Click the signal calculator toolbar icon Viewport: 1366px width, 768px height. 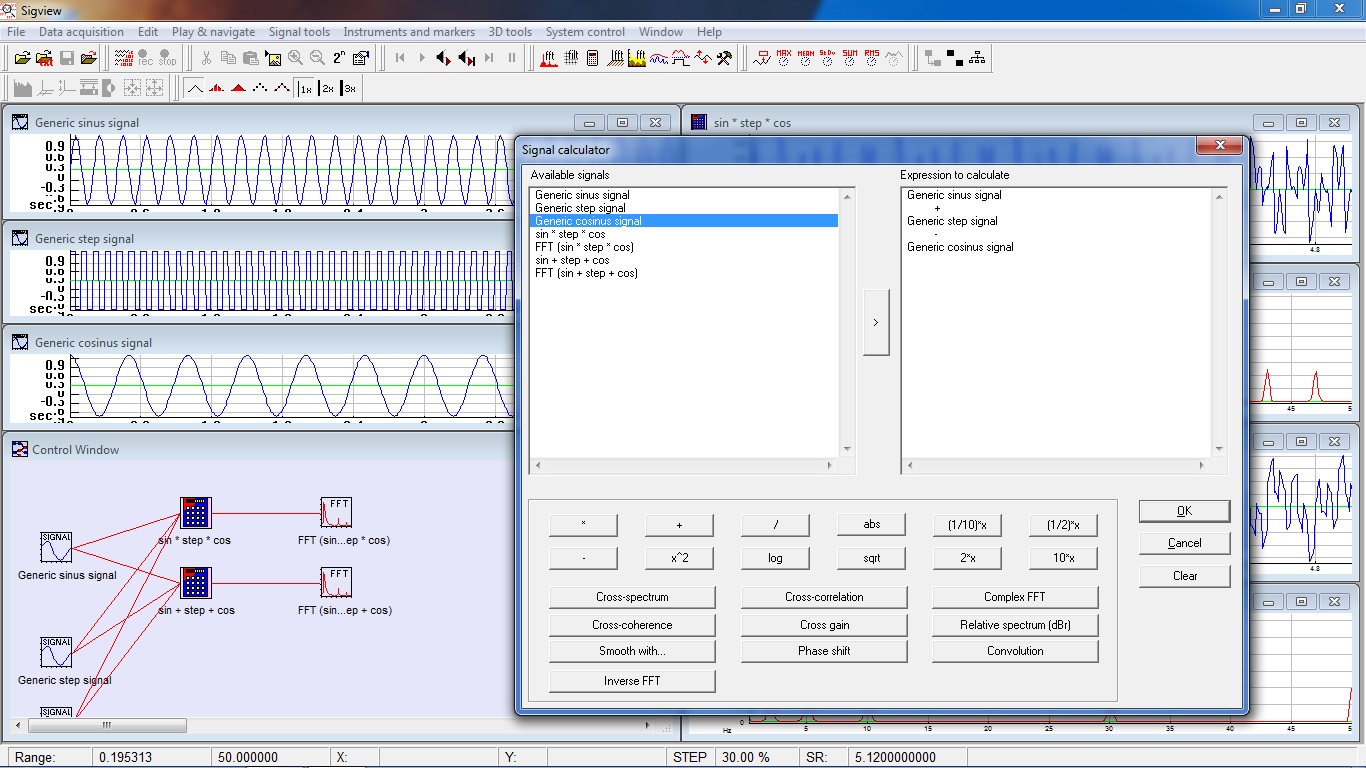[x=593, y=59]
